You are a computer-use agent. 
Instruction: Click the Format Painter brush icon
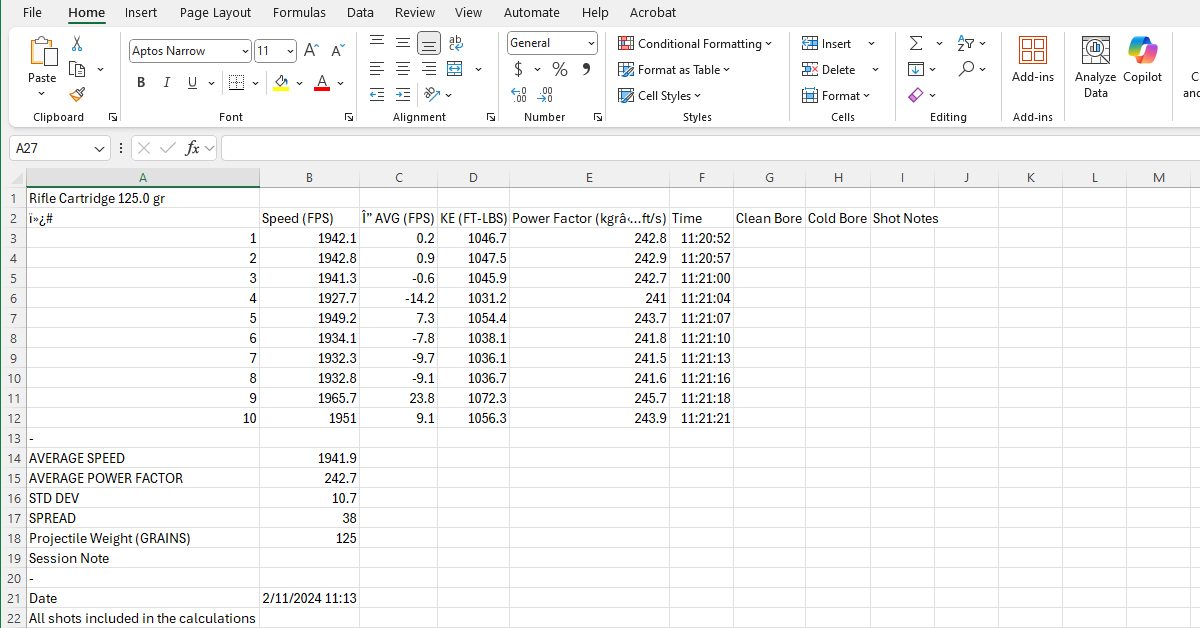point(77,94)
